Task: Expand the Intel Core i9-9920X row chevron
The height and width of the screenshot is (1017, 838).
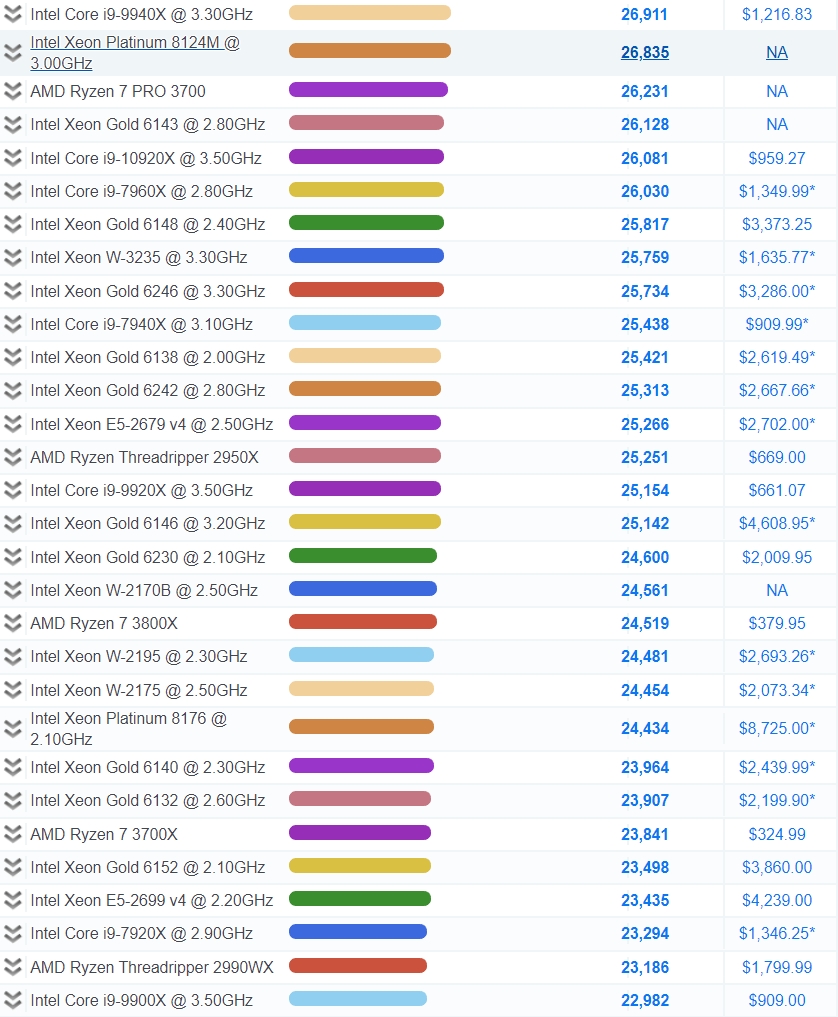Action: [x=13, y=490]
